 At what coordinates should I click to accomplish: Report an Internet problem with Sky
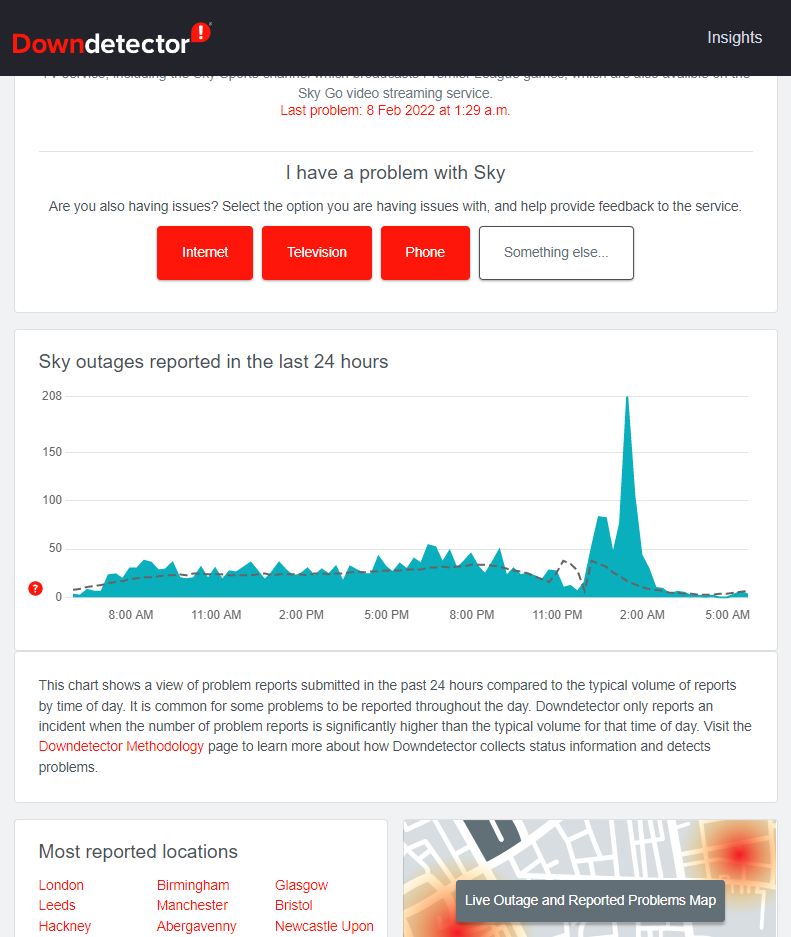[205, 253]
